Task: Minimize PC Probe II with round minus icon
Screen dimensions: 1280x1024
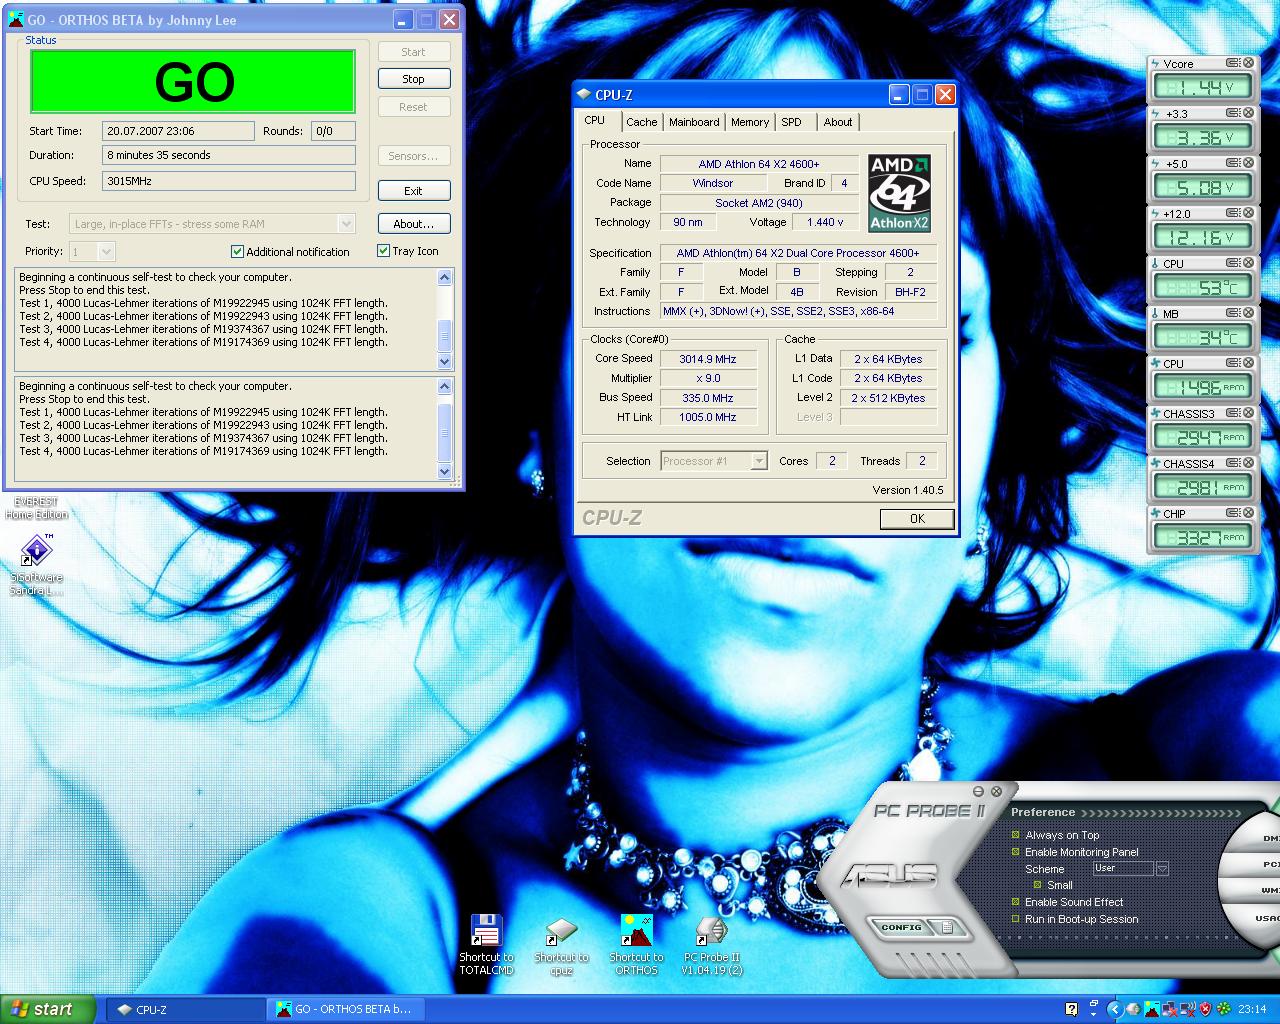Action: pyautogui.click(x=979, y=791)
